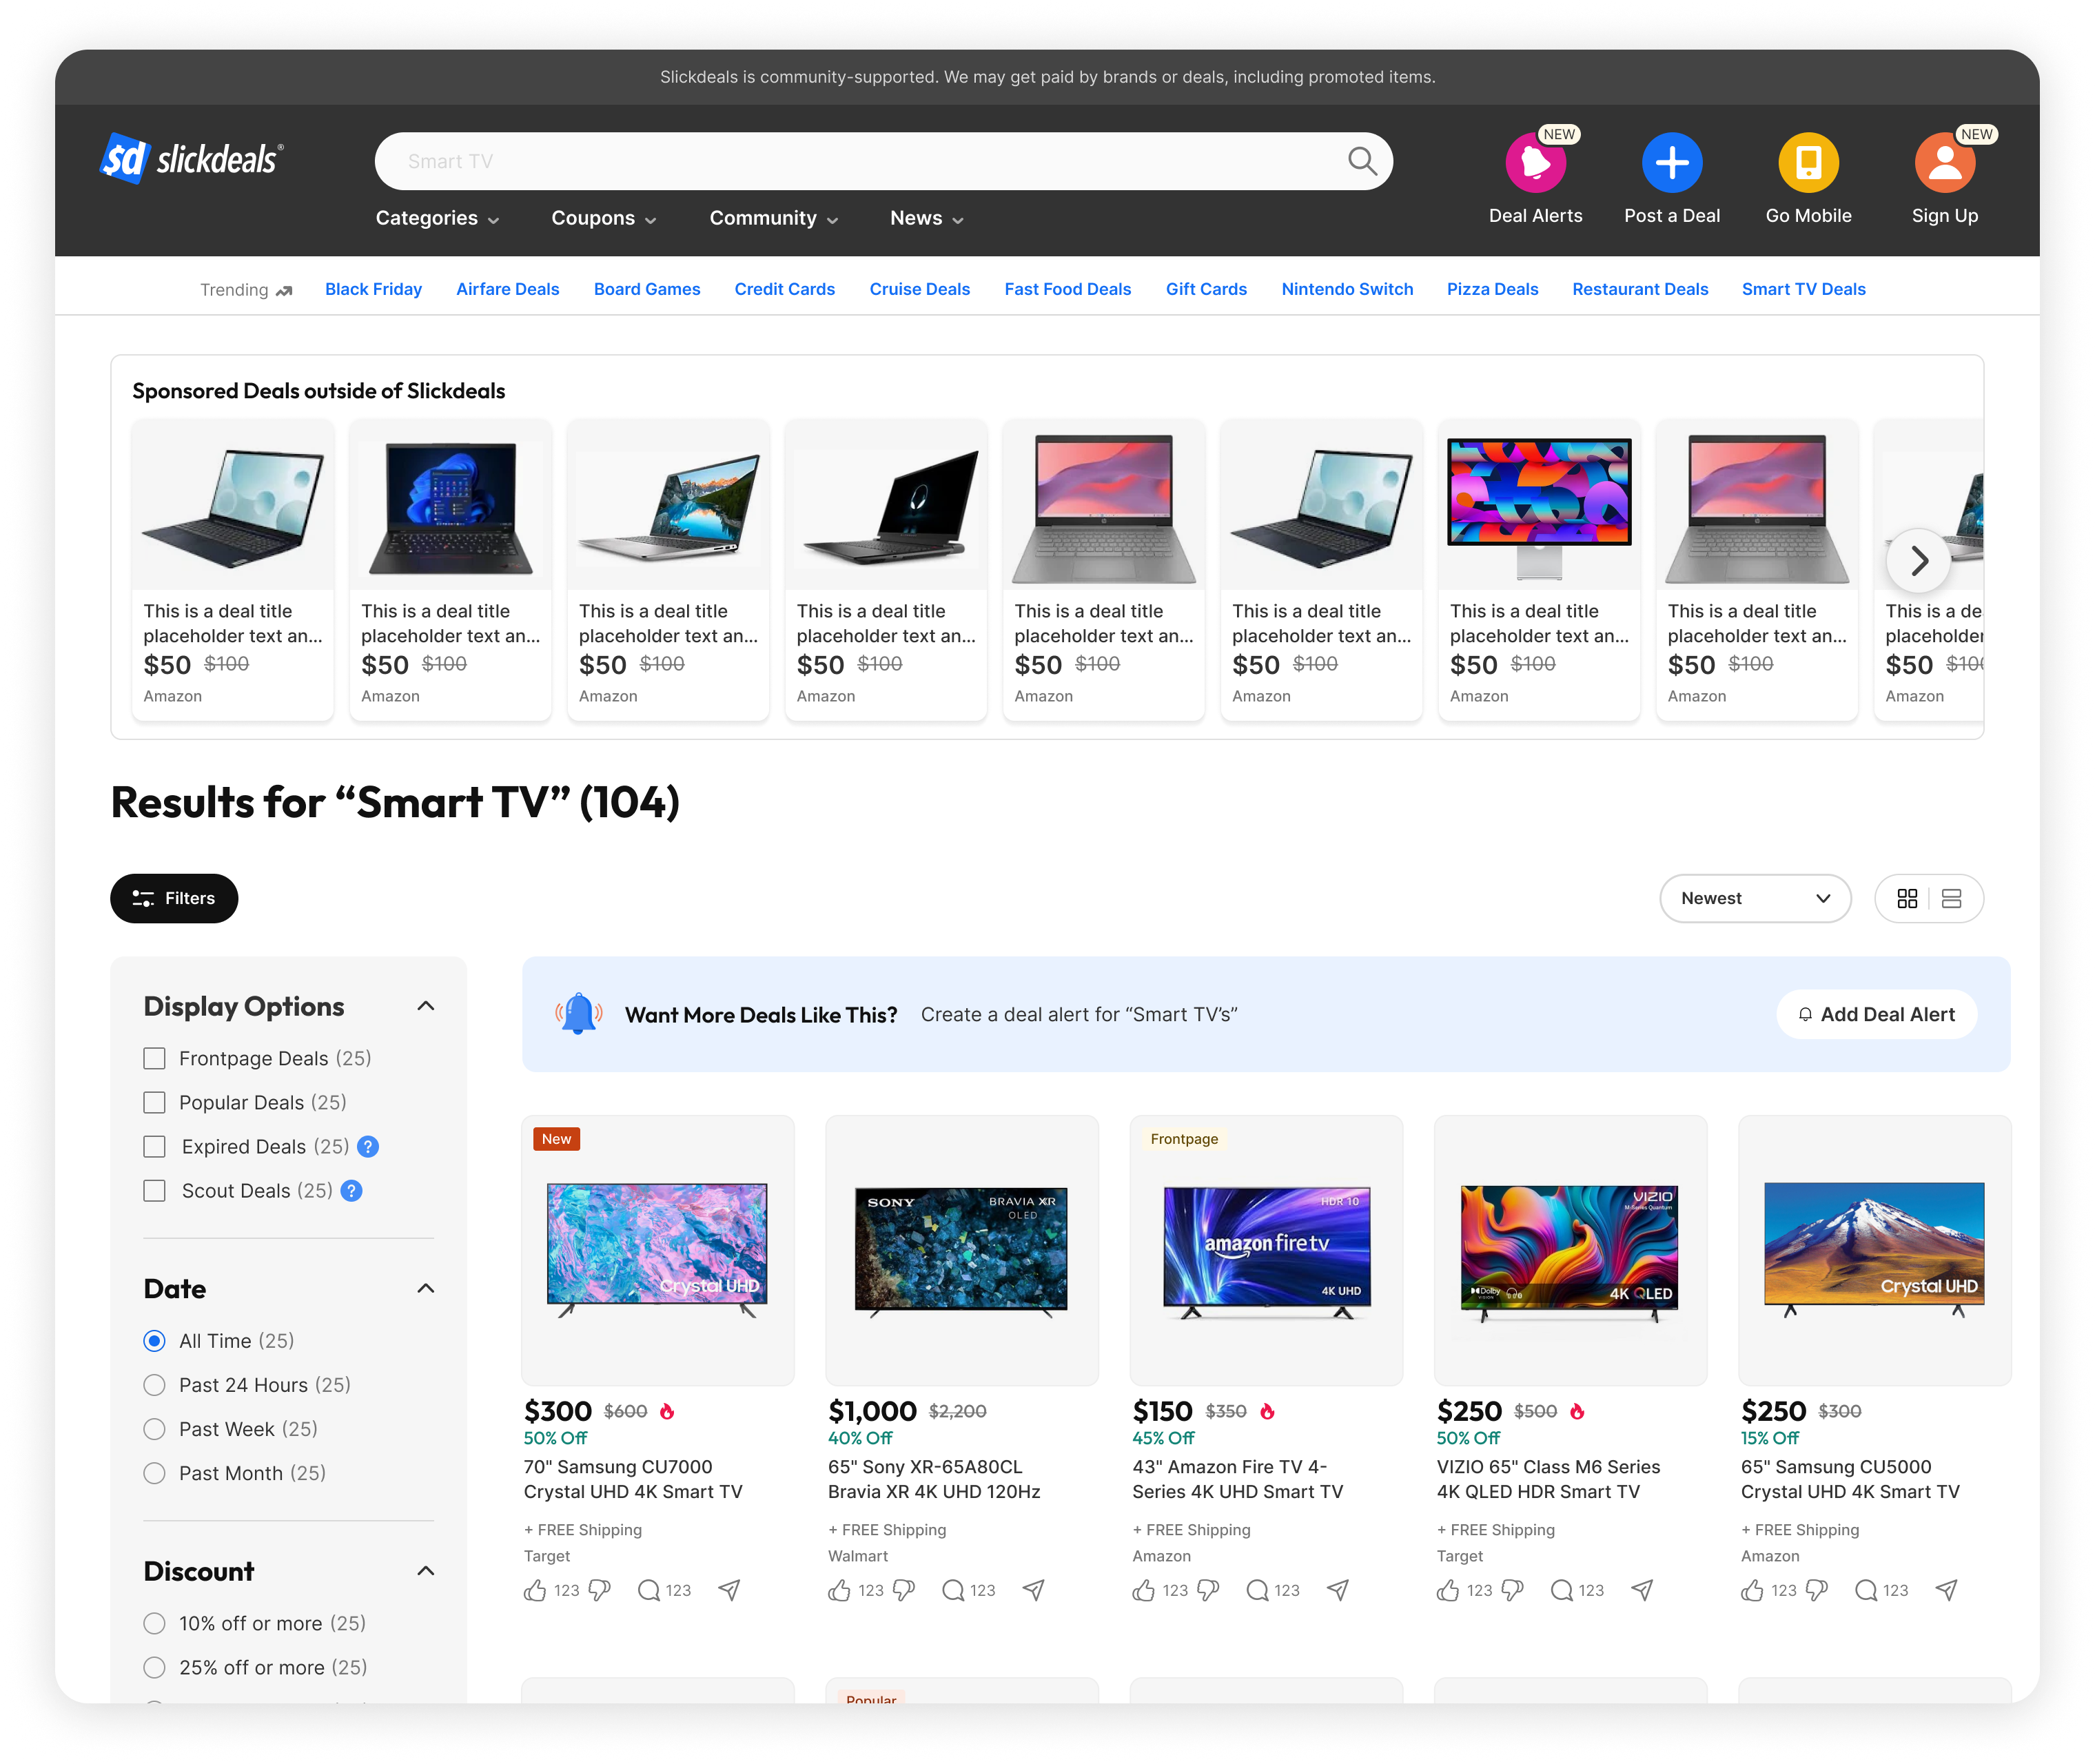Screen dimensions: 2095x1764
Task: Open Black Friday trending link
Action: click(373, 289)
